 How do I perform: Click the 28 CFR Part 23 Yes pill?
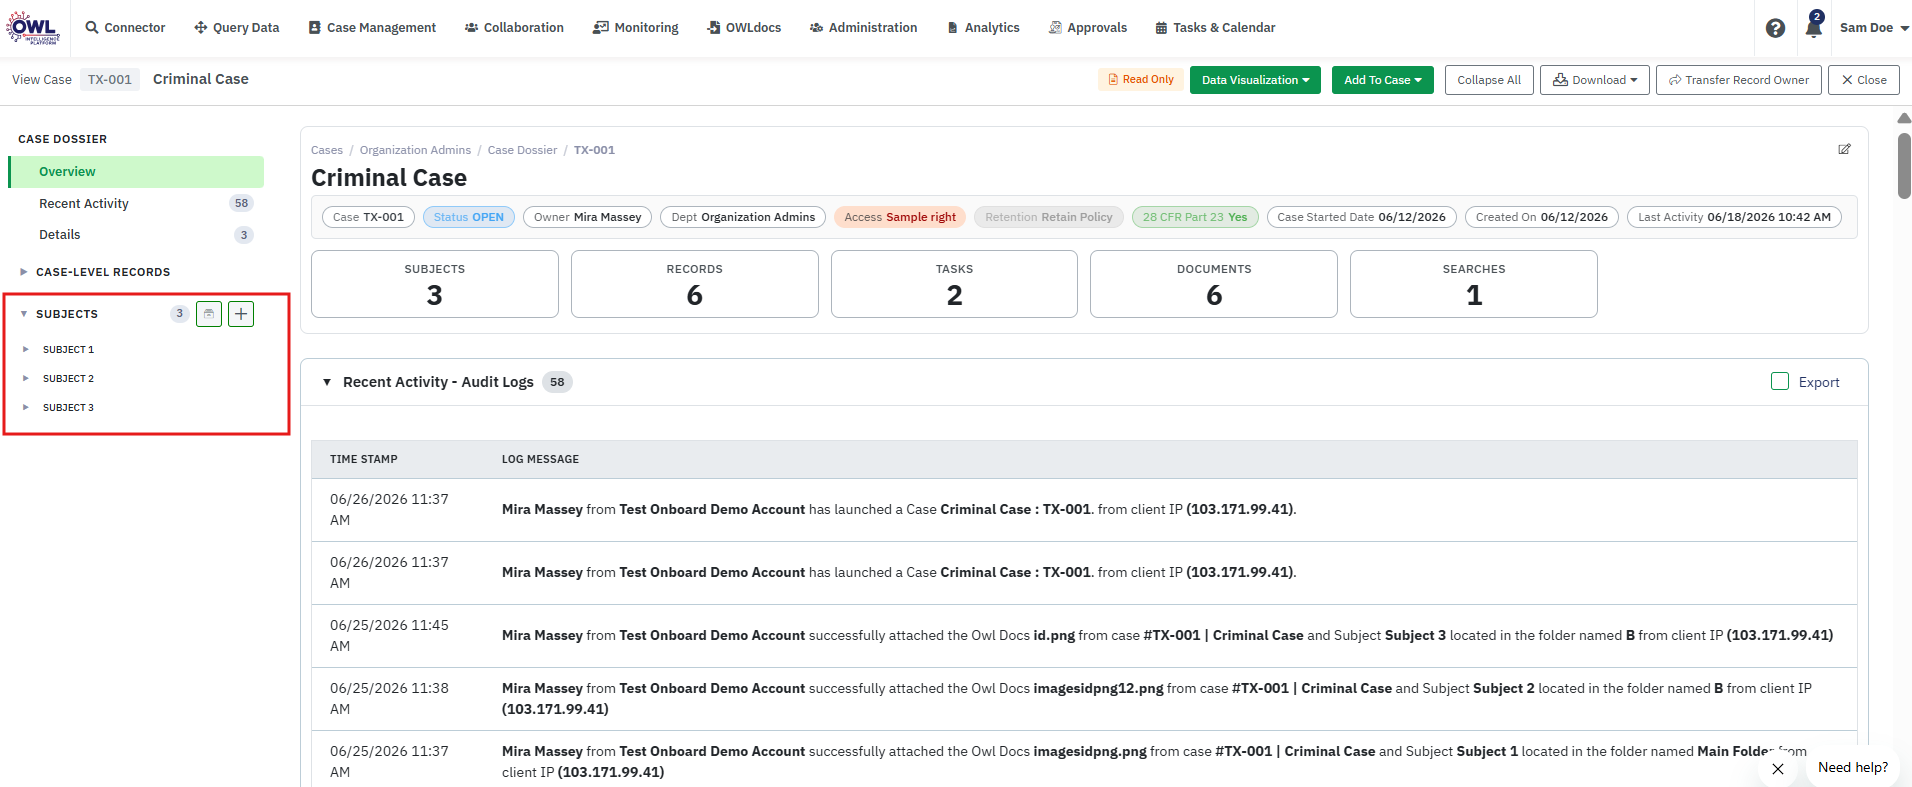1195,217
